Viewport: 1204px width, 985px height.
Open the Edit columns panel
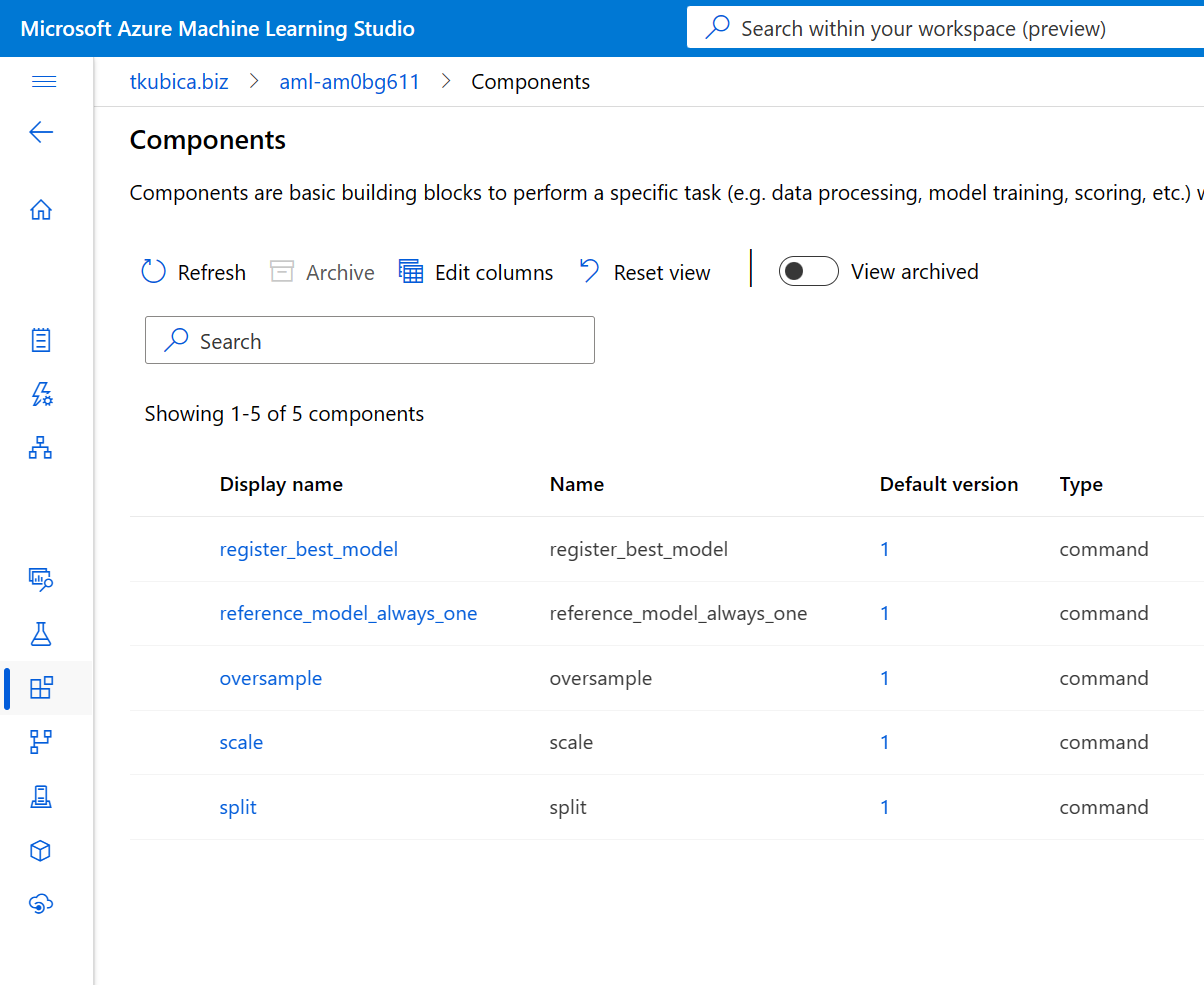pos(476,272)
